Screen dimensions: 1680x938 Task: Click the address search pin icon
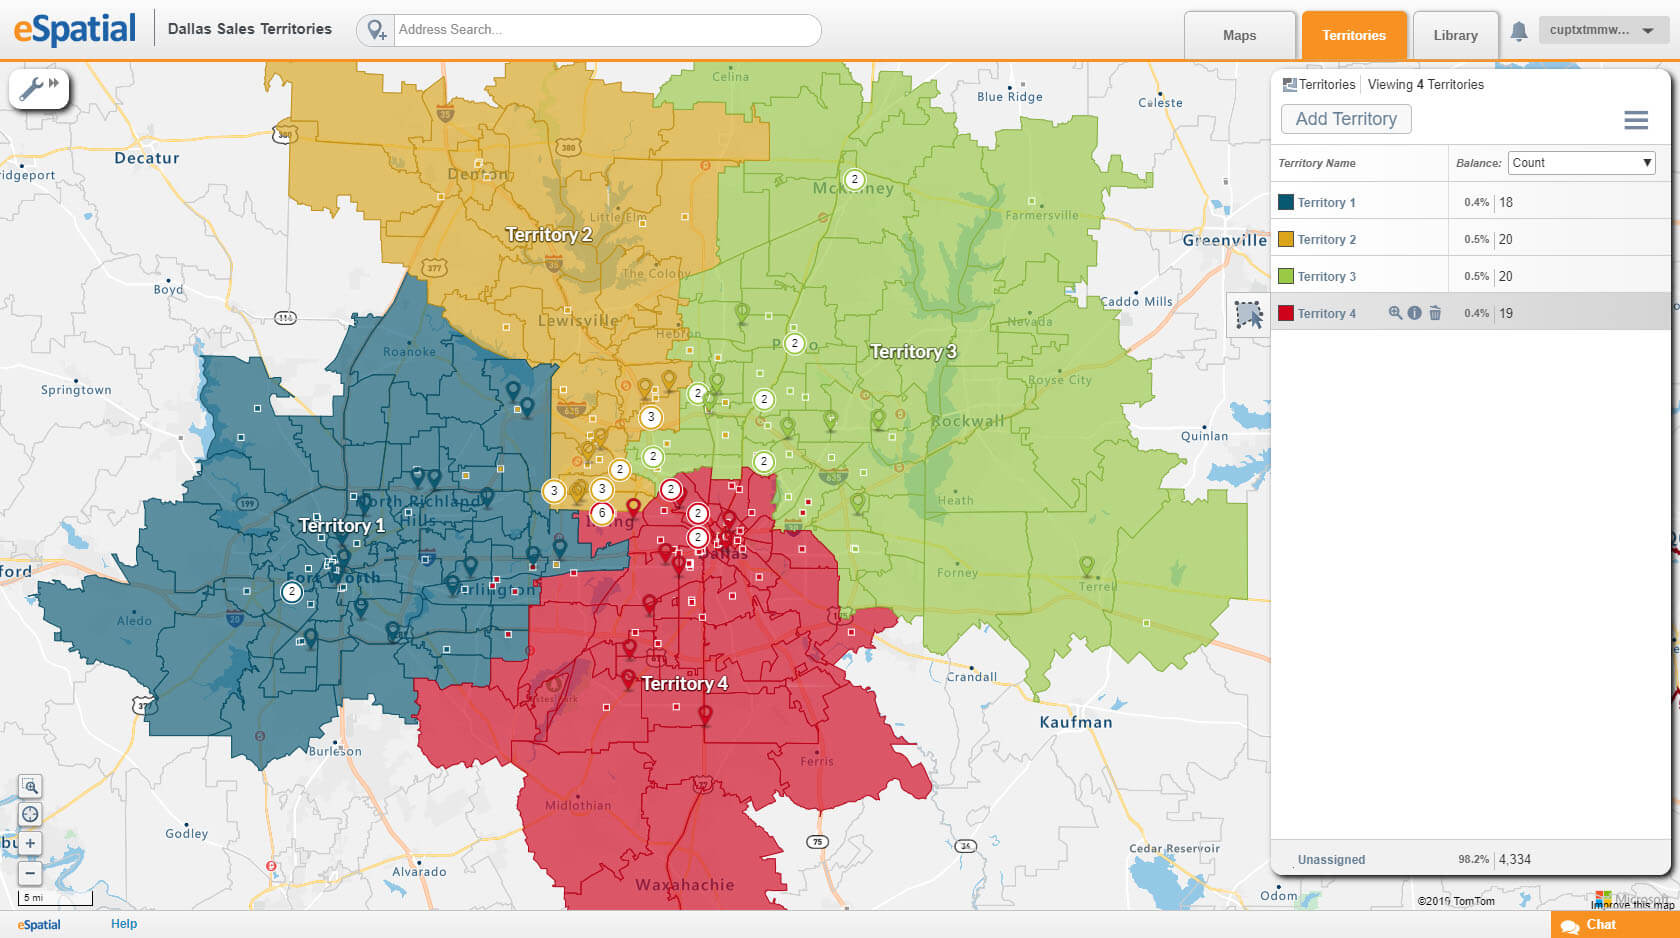tap(376, 30)
